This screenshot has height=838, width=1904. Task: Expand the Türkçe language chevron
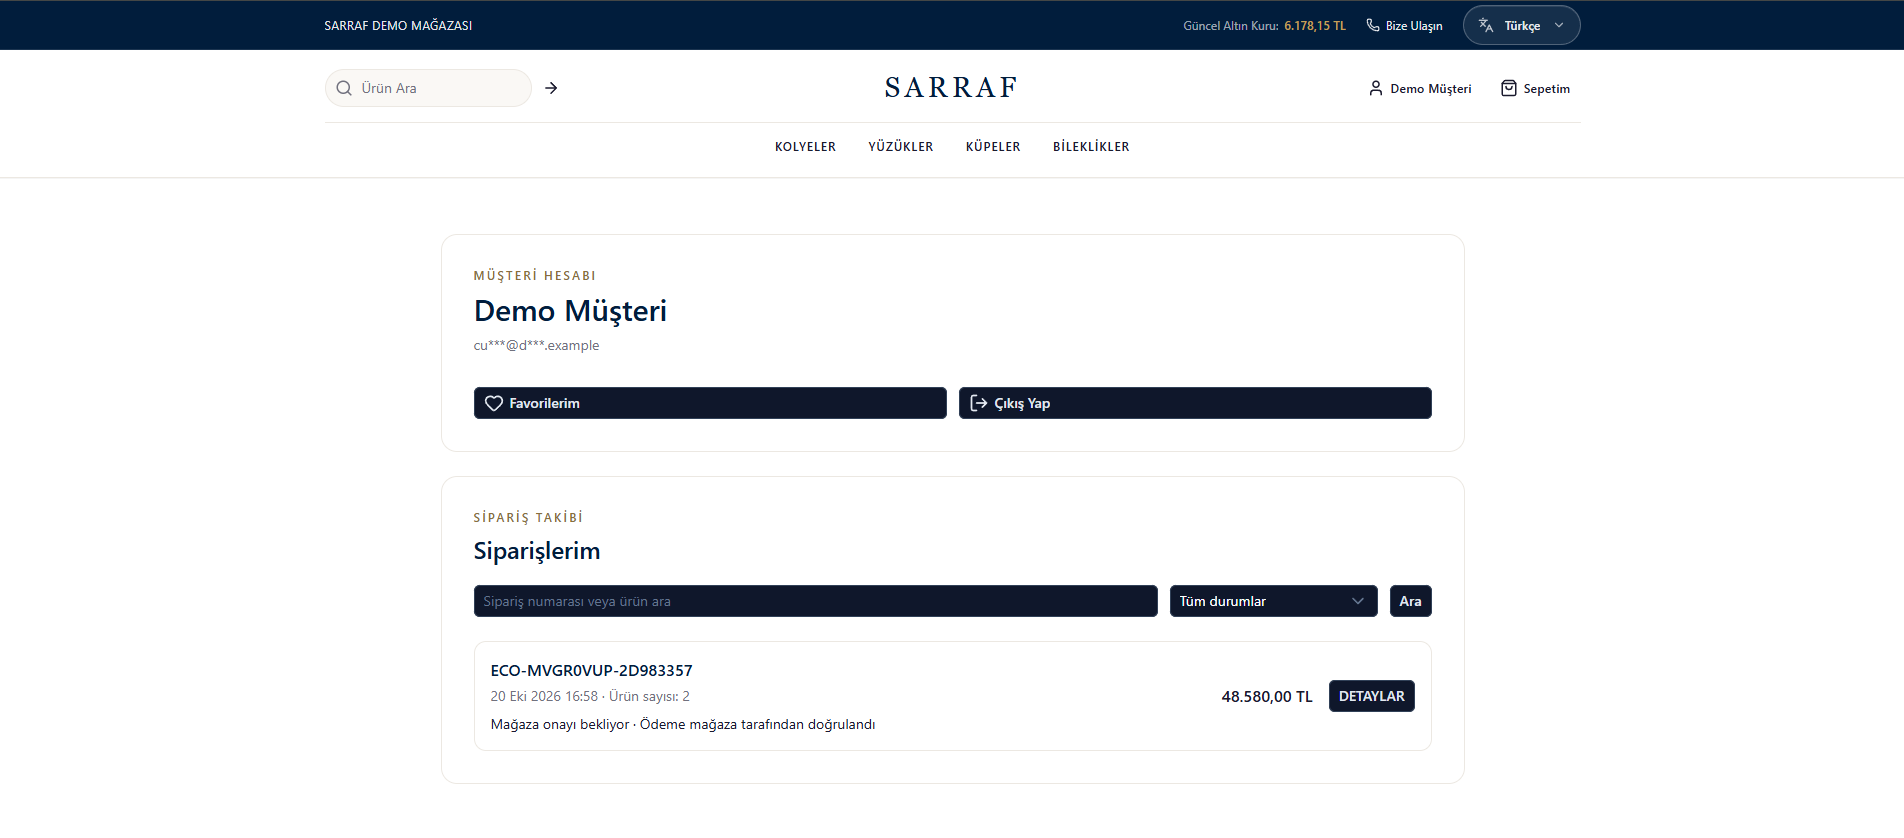click(1559, 25)
